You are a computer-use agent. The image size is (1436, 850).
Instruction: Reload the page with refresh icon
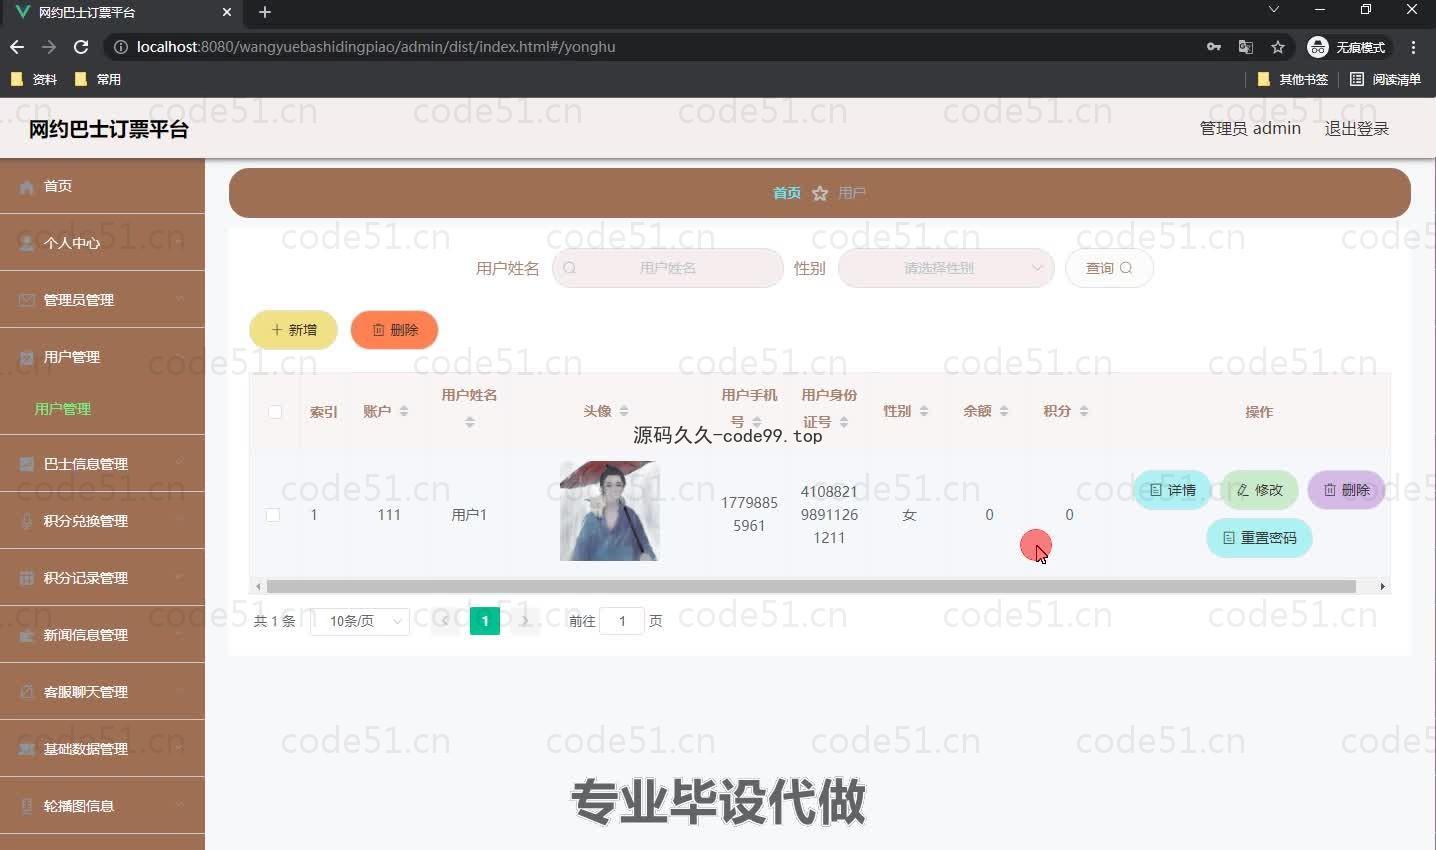(x=81, y=47)
